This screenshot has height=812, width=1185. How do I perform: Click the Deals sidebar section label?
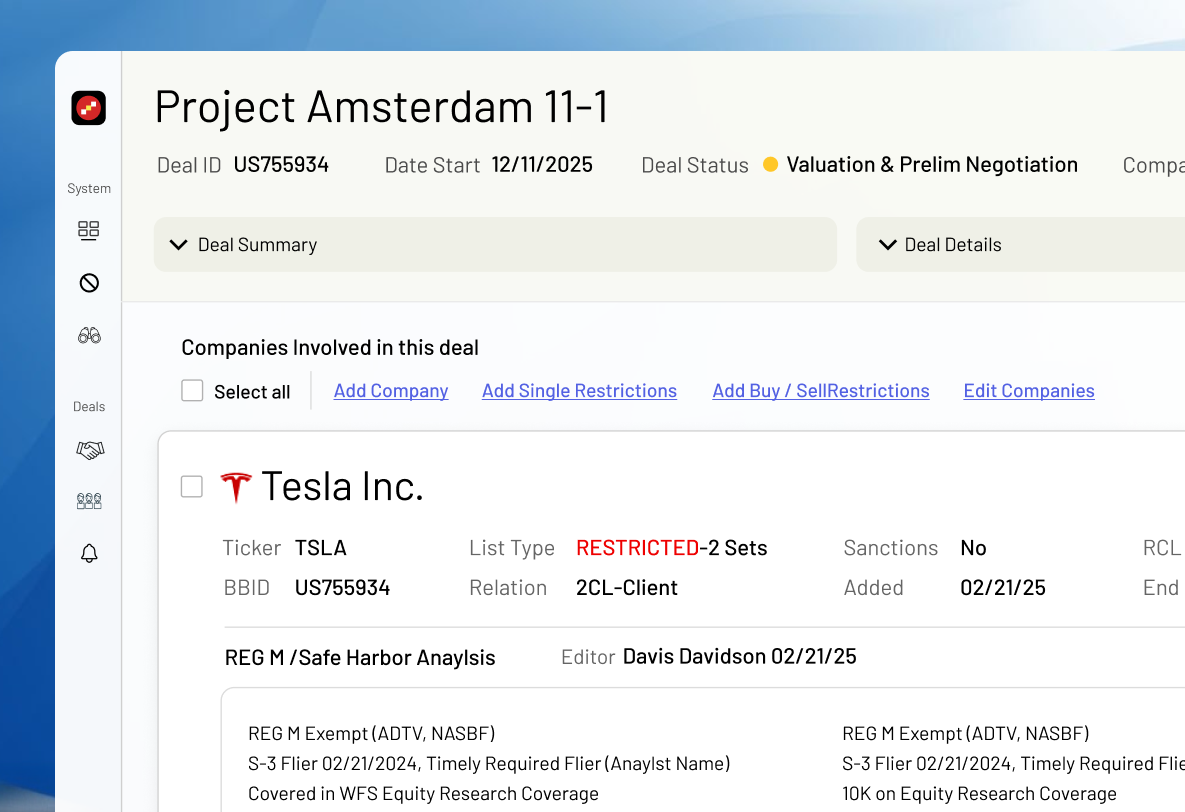[89, 407]
